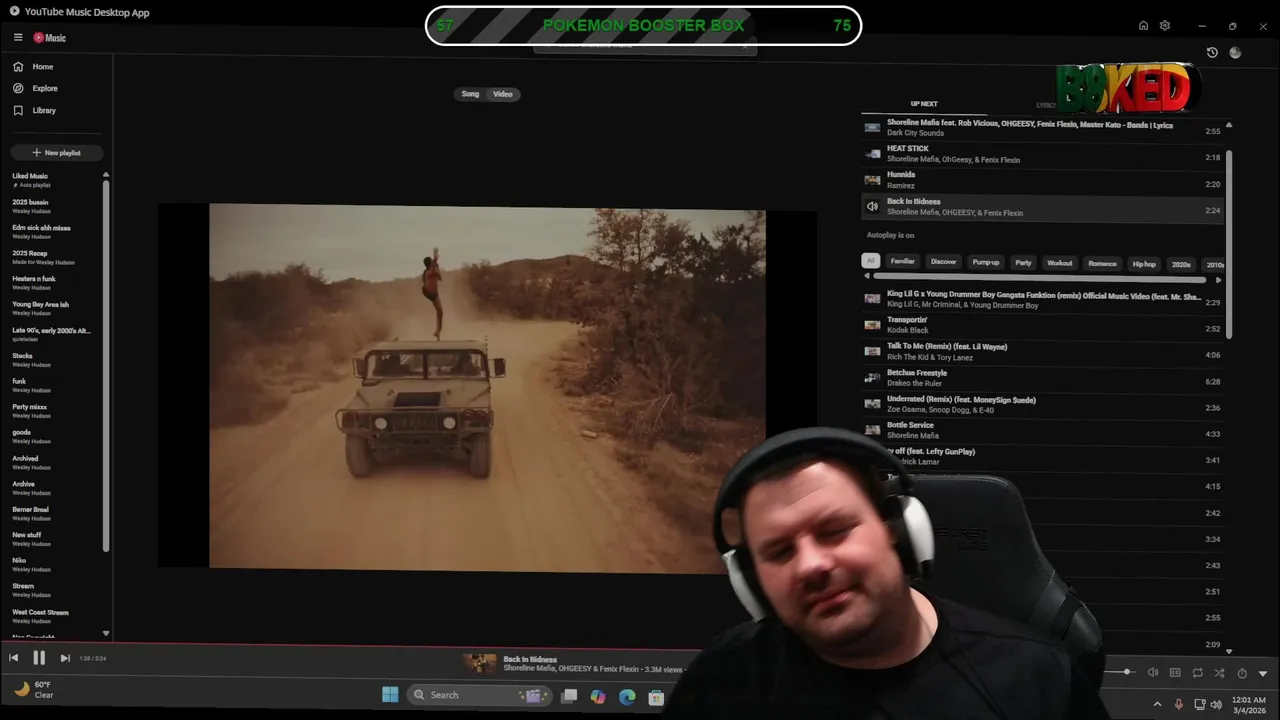Open the app home icon in title bar
This screenshot has width=1280, height=720.
click(x=1143, y=26)
